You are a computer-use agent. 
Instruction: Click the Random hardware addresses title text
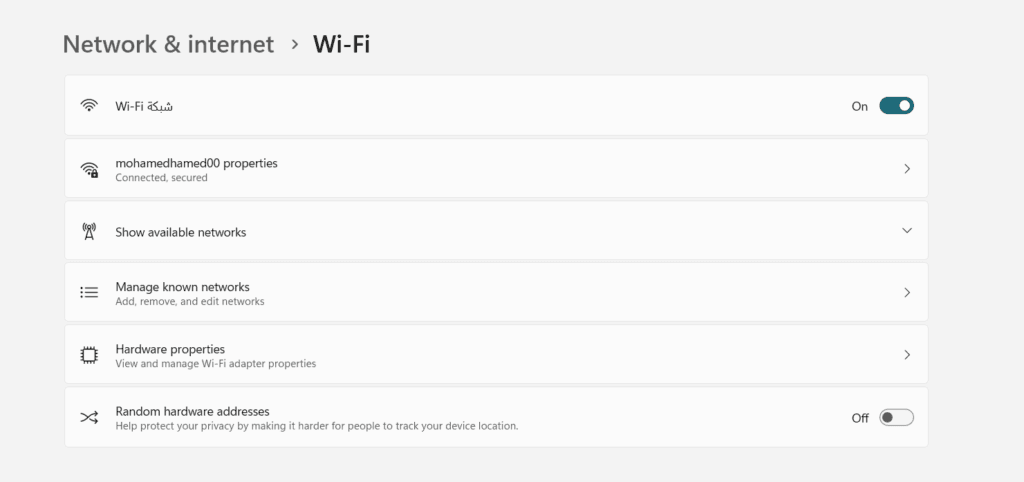(192, 411)
